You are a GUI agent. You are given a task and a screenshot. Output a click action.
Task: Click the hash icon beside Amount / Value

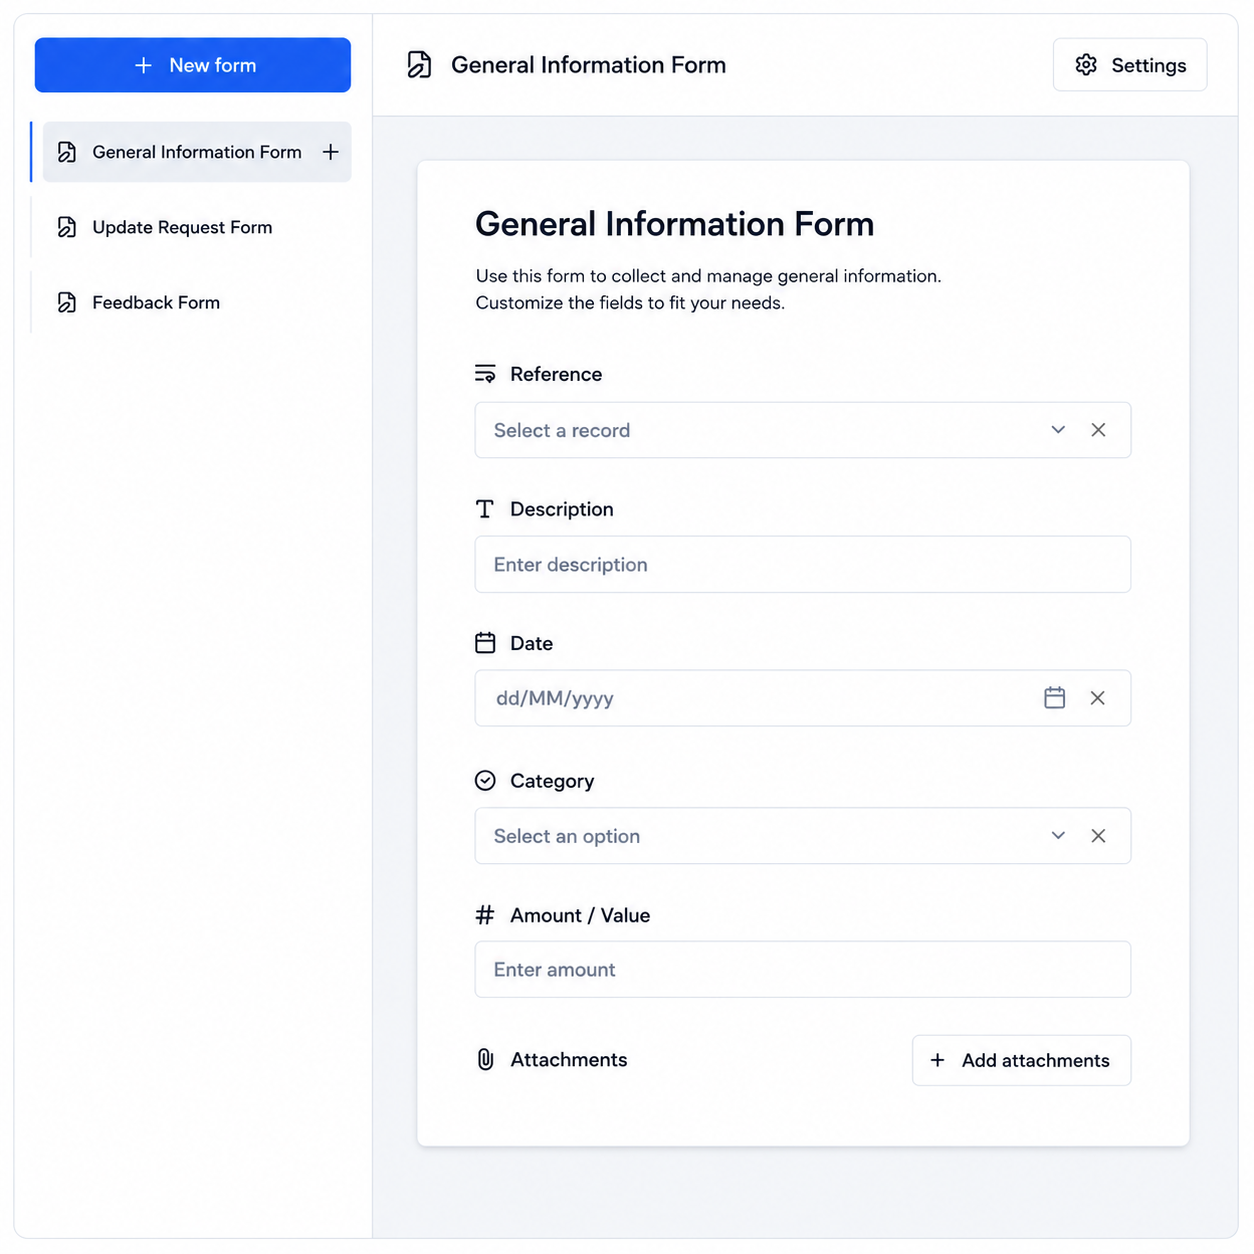point(485,915)
